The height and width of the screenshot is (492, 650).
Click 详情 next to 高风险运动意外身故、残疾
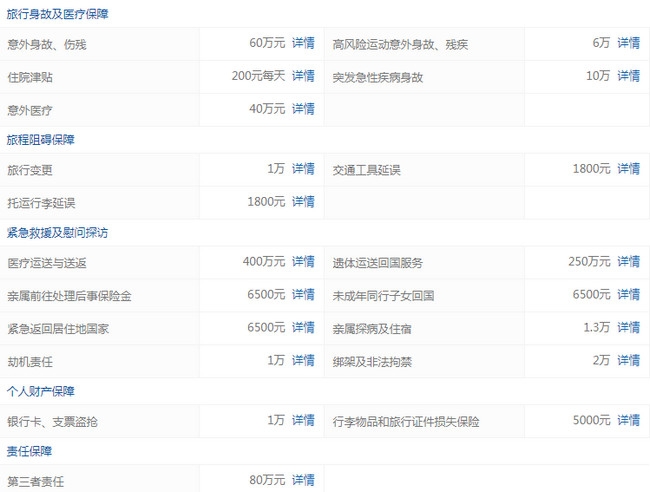(x=628, y=43)
